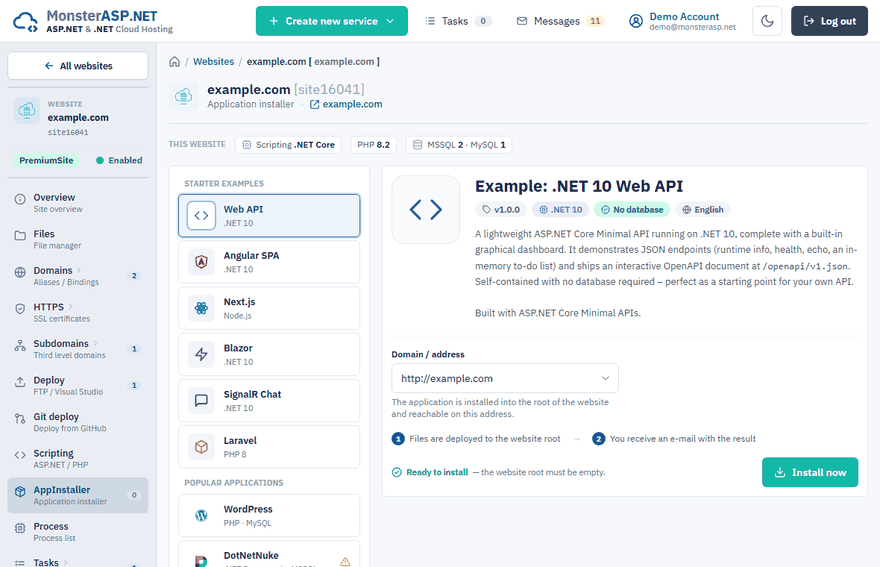The image size is (880, 567).
Task: Click the website icon in sidebar card
Action: [x=27, y=111]
